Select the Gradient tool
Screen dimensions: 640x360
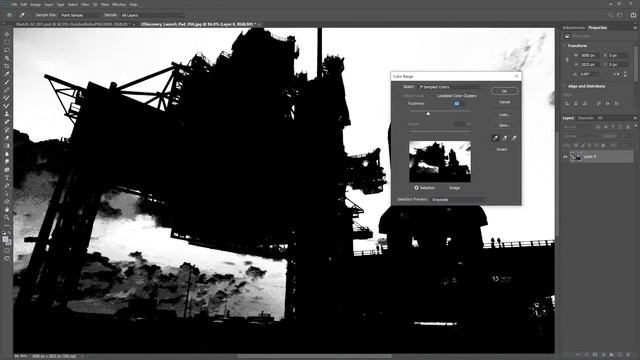pos(7,146)
